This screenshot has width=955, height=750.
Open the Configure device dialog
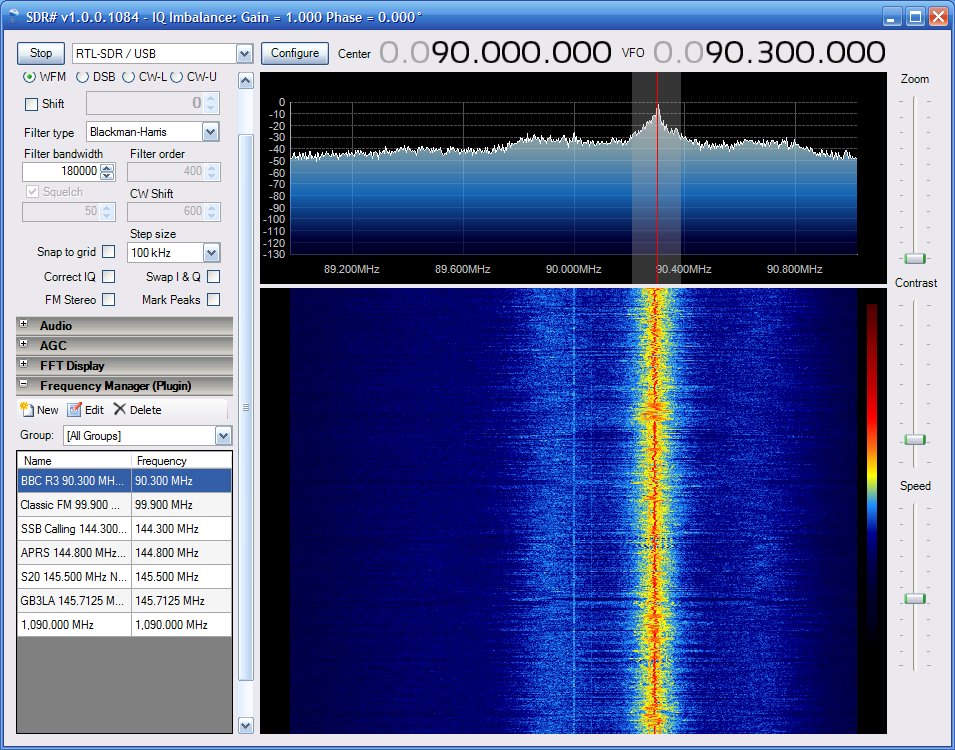pyautogui.click(x=295, y=53)
